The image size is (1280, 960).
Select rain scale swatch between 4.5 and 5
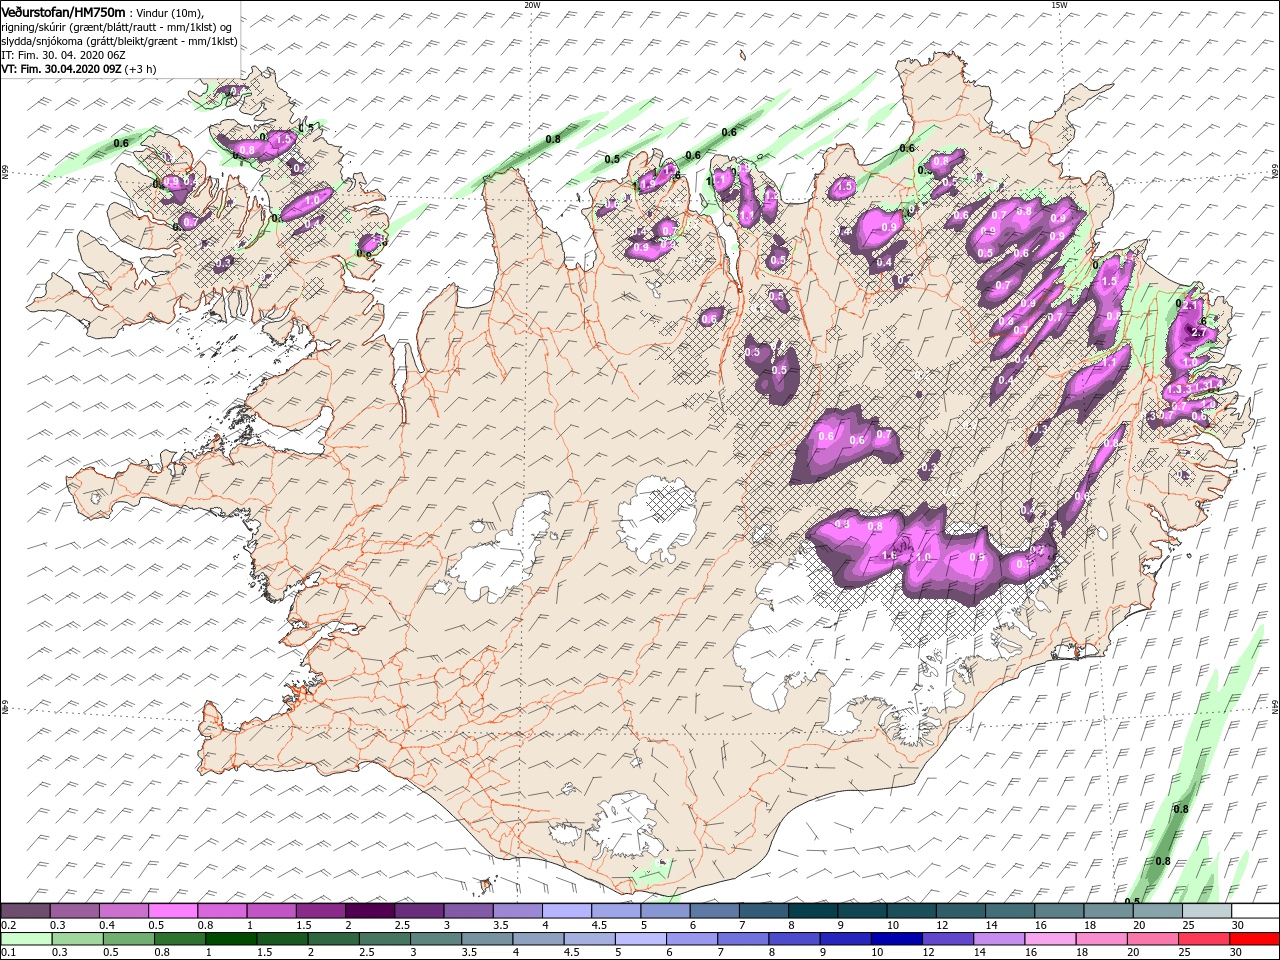point(588,939)
